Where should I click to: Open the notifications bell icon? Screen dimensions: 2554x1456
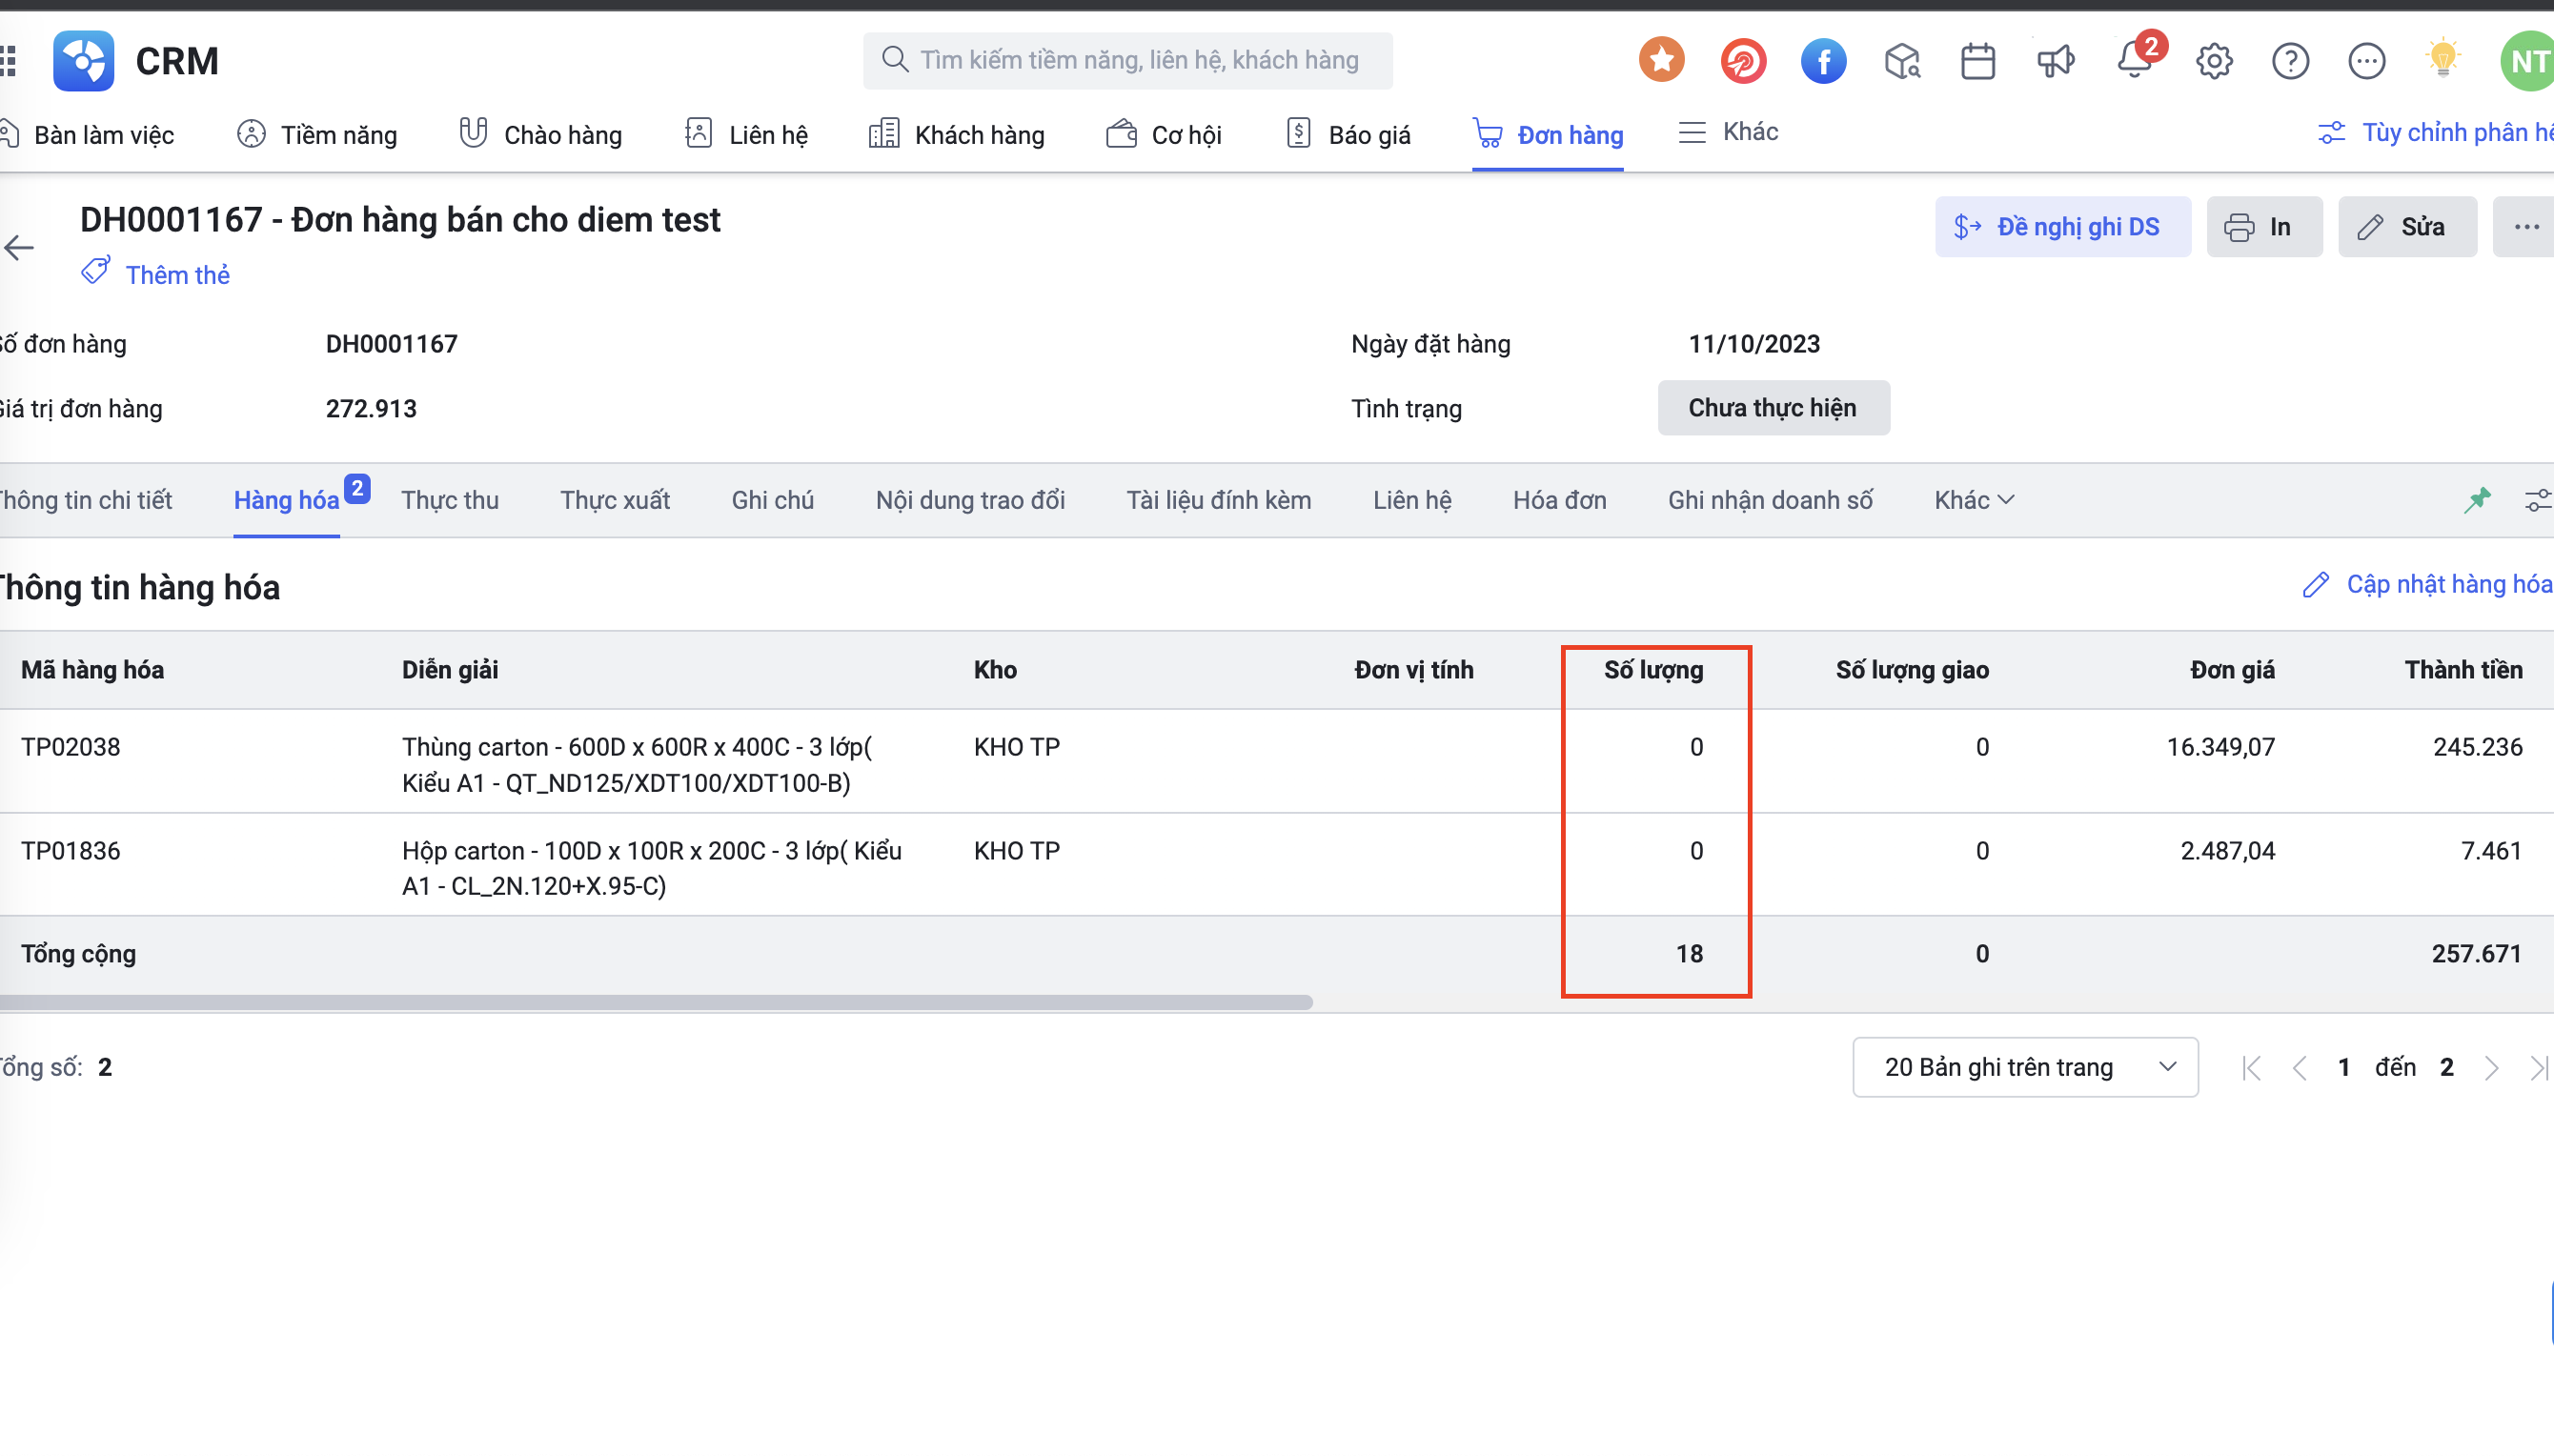(2135, 60)
